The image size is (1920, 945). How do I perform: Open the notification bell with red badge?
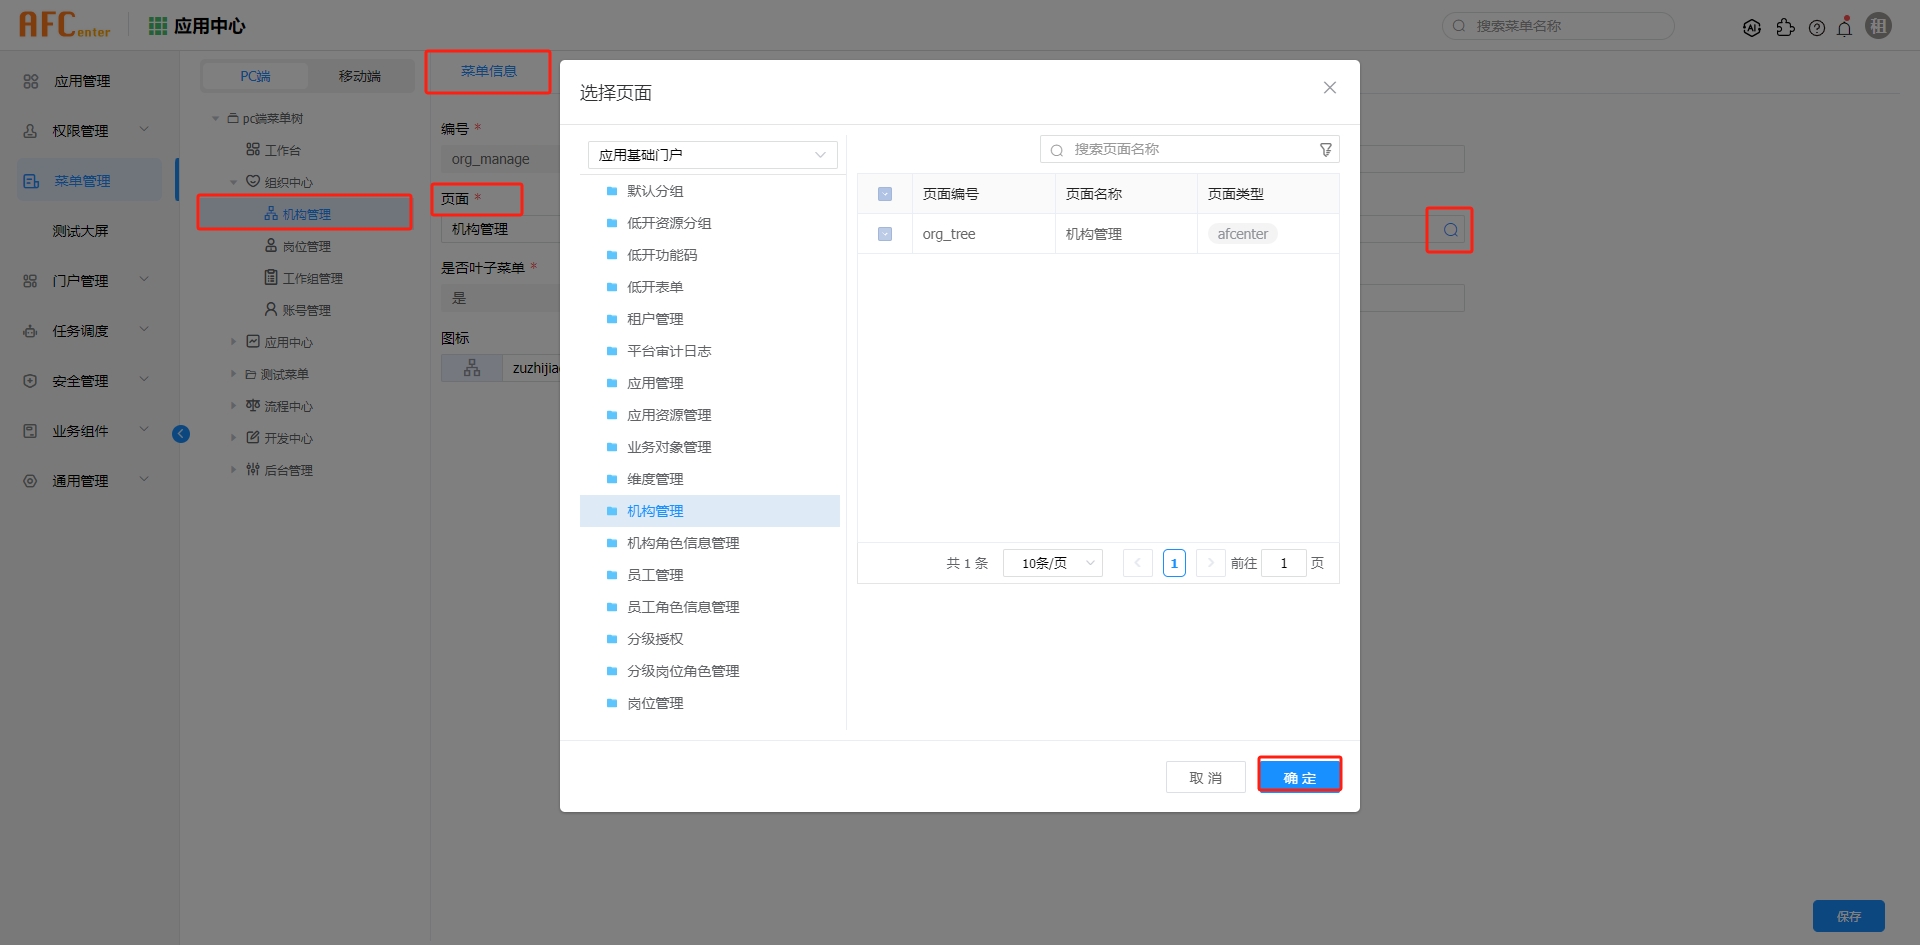click(x=1845, y=27)
